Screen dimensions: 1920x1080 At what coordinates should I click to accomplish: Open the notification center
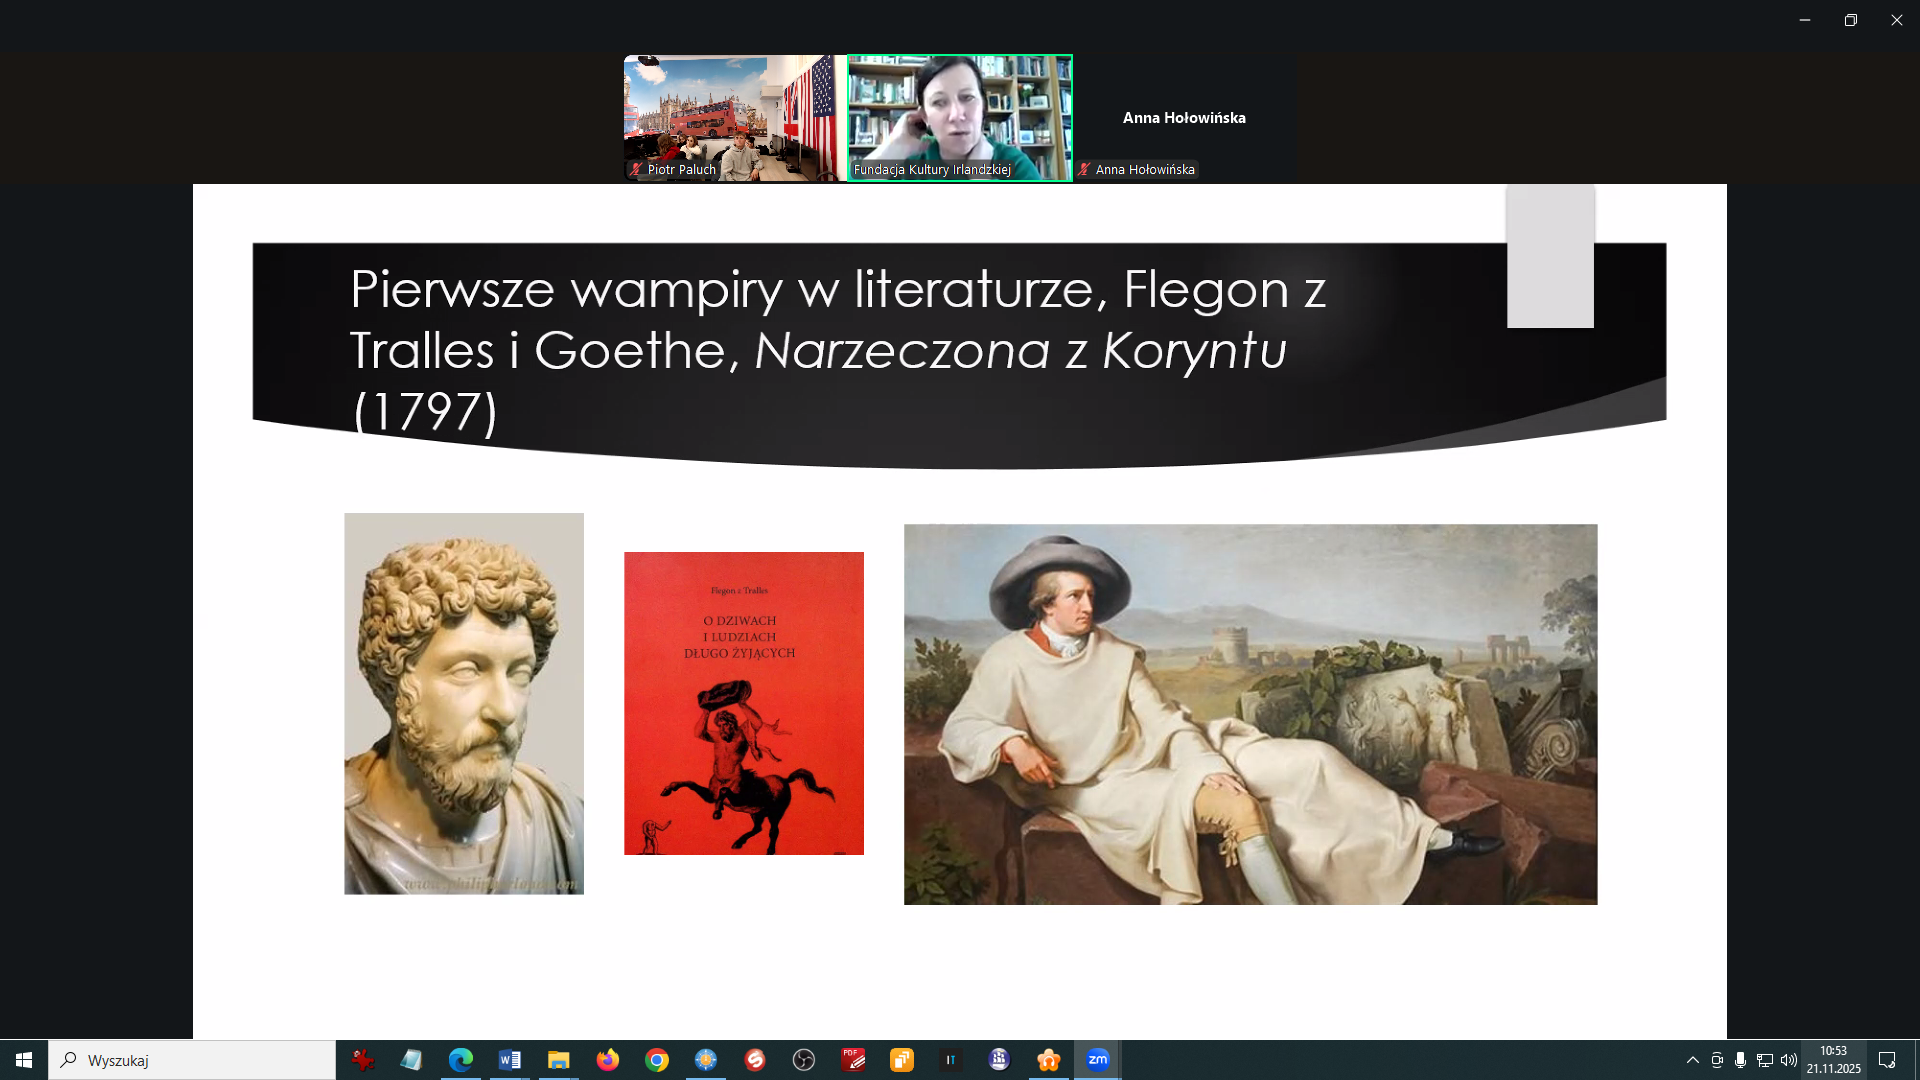[1887, 1060]
